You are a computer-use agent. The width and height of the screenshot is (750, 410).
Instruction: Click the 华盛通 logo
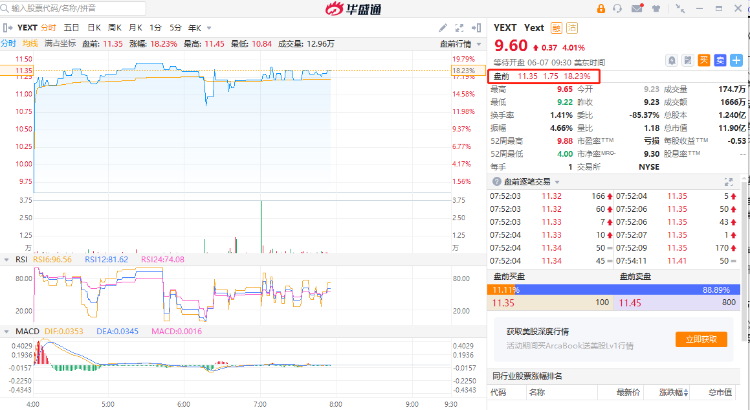point(353,9)
